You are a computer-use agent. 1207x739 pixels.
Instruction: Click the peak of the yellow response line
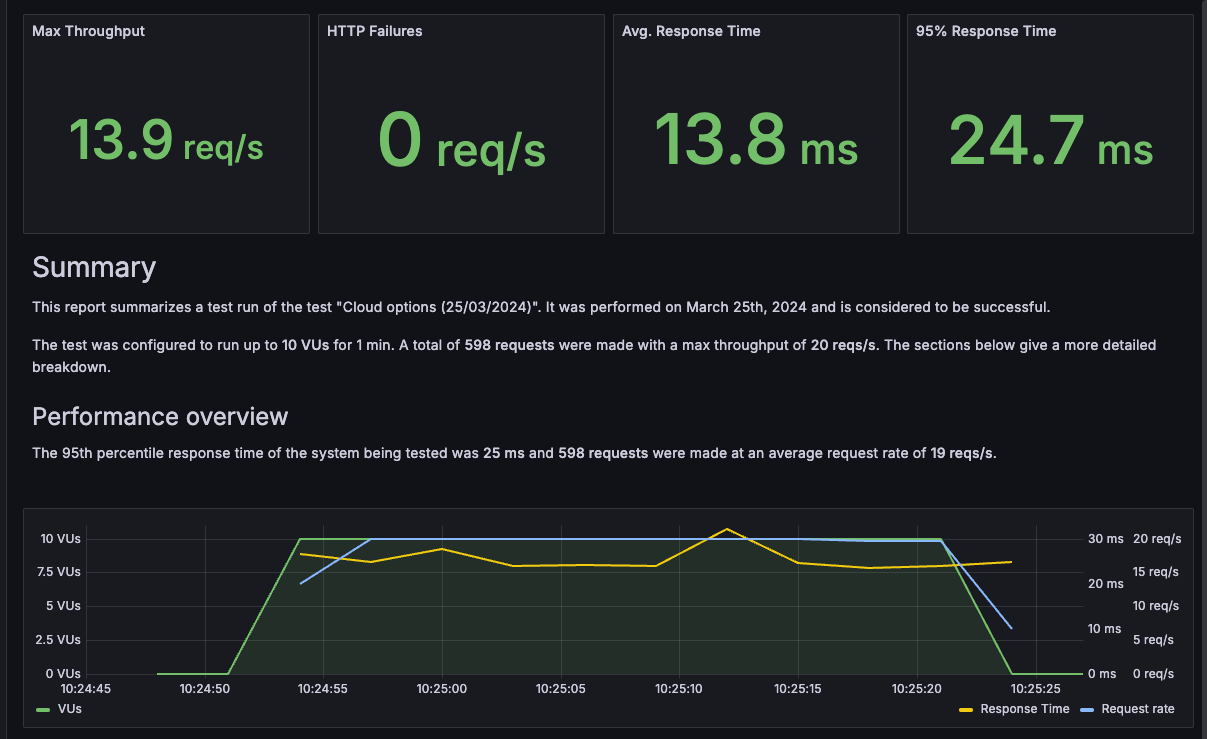point(727,528)
